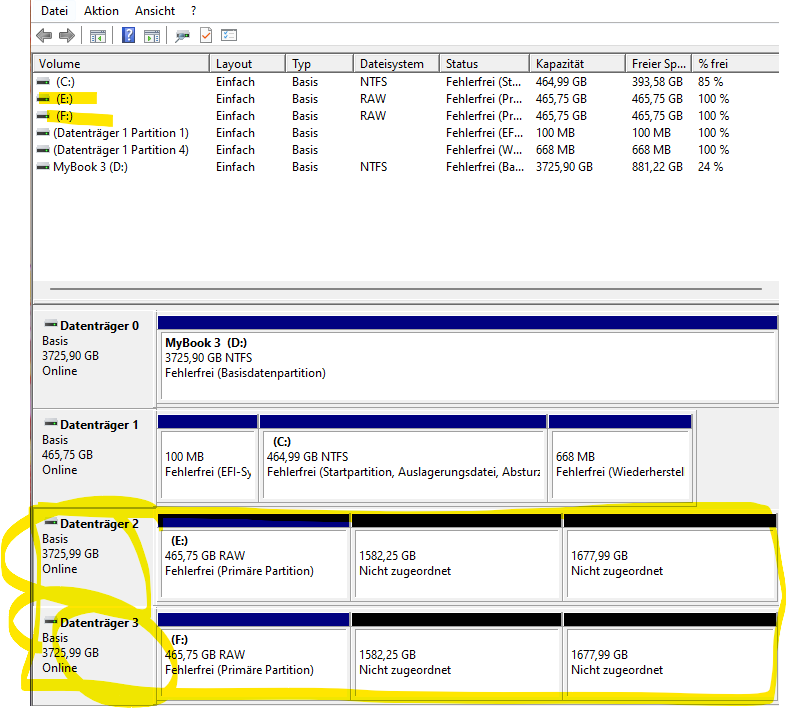Click disk icon beside Datenträger 1 label

click(51, 422)
